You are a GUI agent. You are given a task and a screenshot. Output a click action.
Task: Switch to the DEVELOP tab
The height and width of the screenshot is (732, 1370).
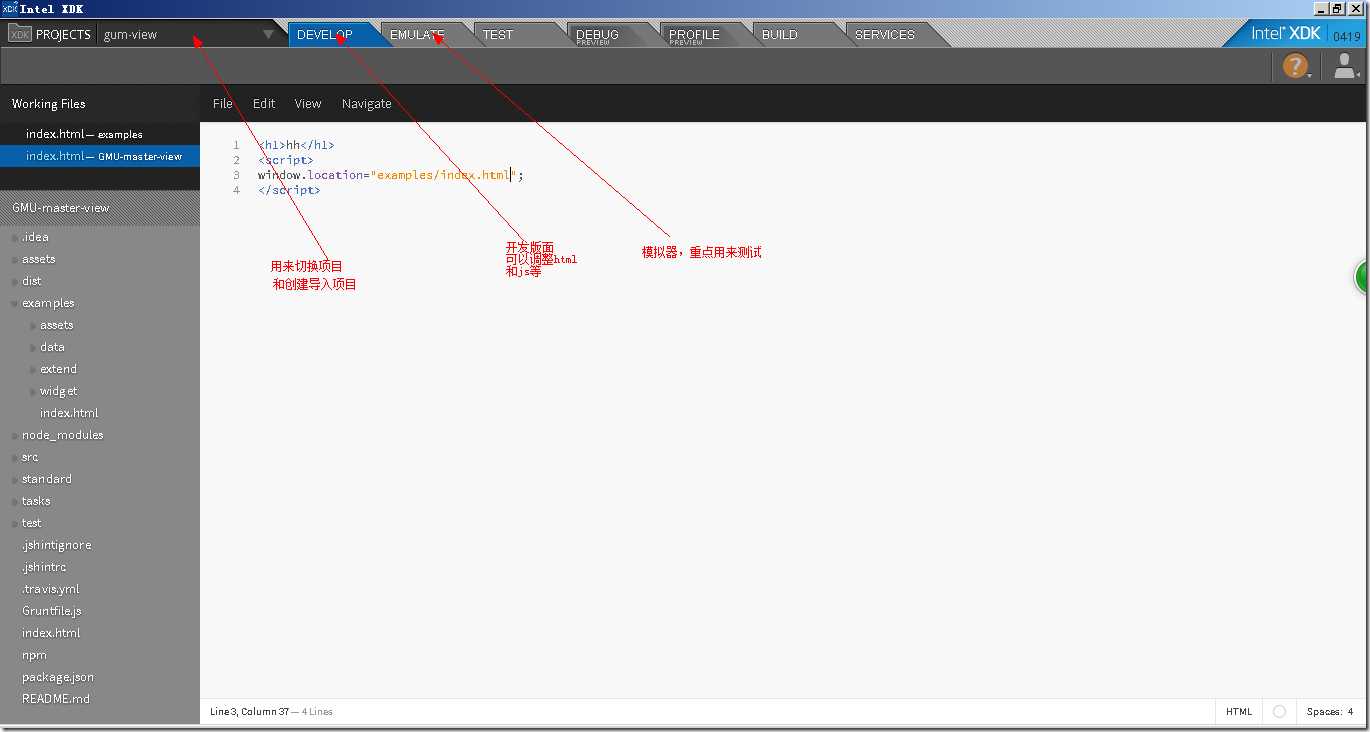coord(325,34)
